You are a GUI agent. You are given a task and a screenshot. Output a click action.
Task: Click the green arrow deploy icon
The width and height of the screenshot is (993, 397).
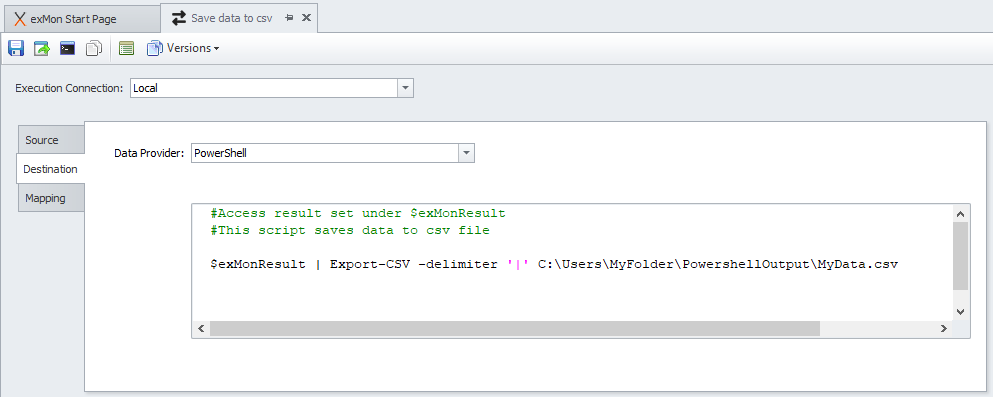tap(42, 48)
